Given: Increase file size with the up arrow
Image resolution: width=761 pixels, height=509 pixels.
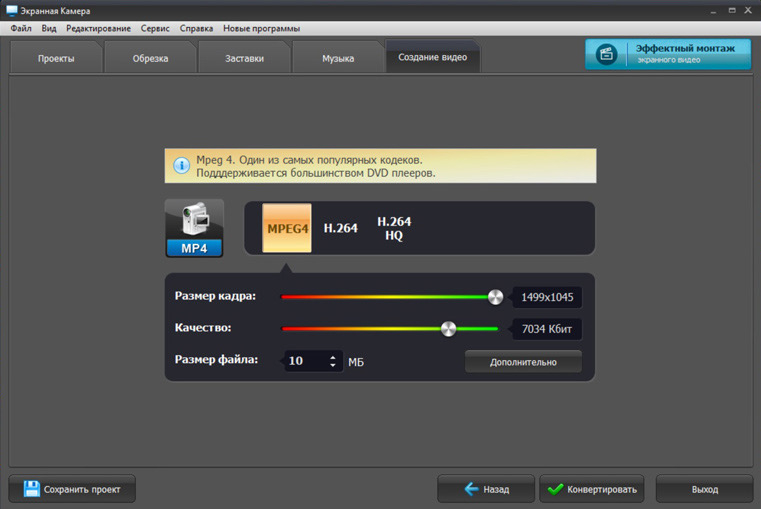Looking at the screenshot, I should 332,357.
